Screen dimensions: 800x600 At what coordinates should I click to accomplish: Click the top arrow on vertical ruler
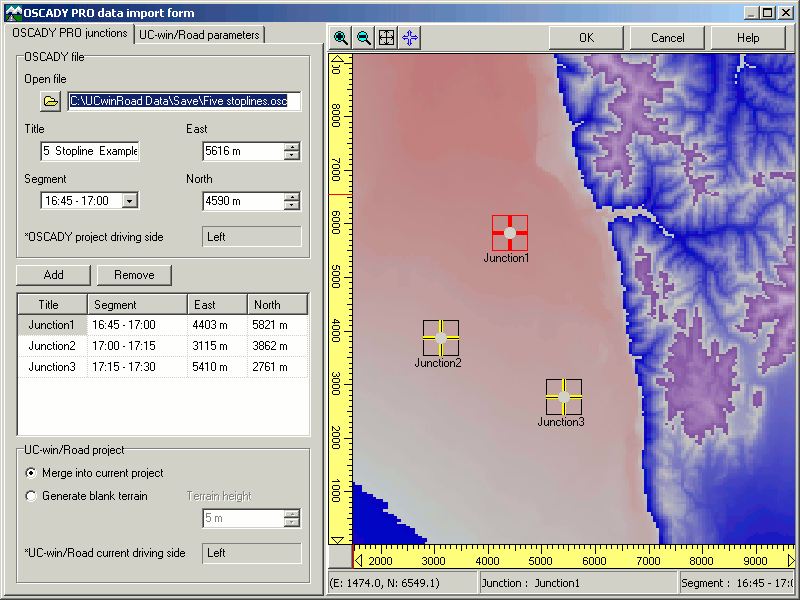click(337, 59)
